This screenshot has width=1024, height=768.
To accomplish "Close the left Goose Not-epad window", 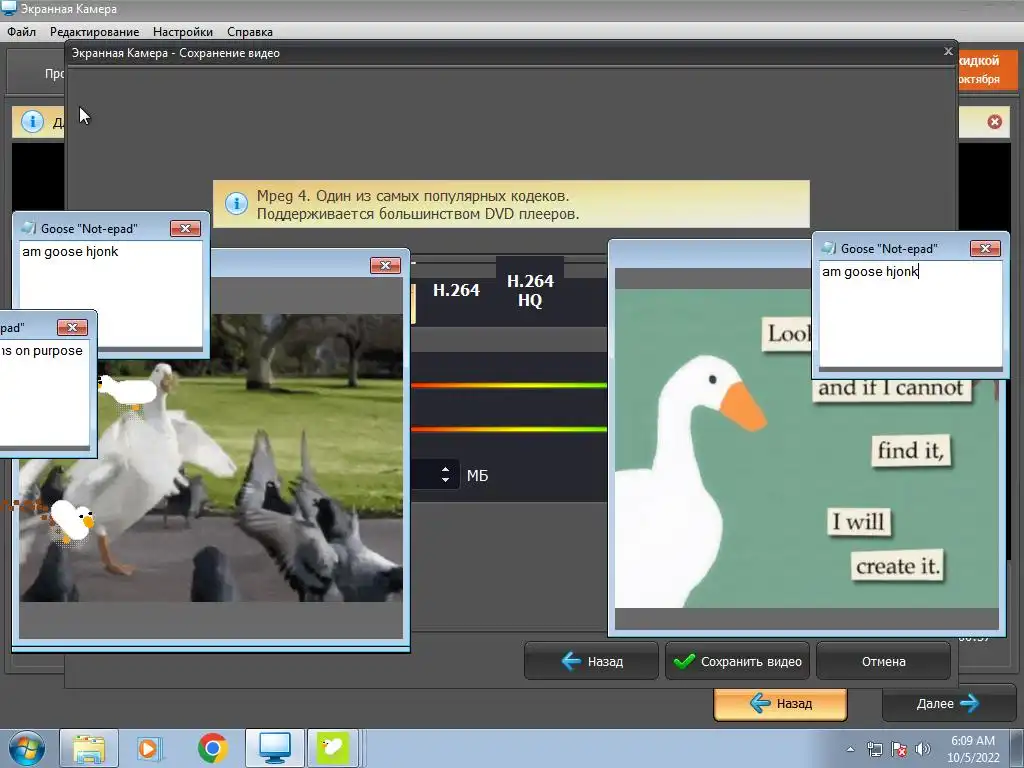I will pos(185,228).
